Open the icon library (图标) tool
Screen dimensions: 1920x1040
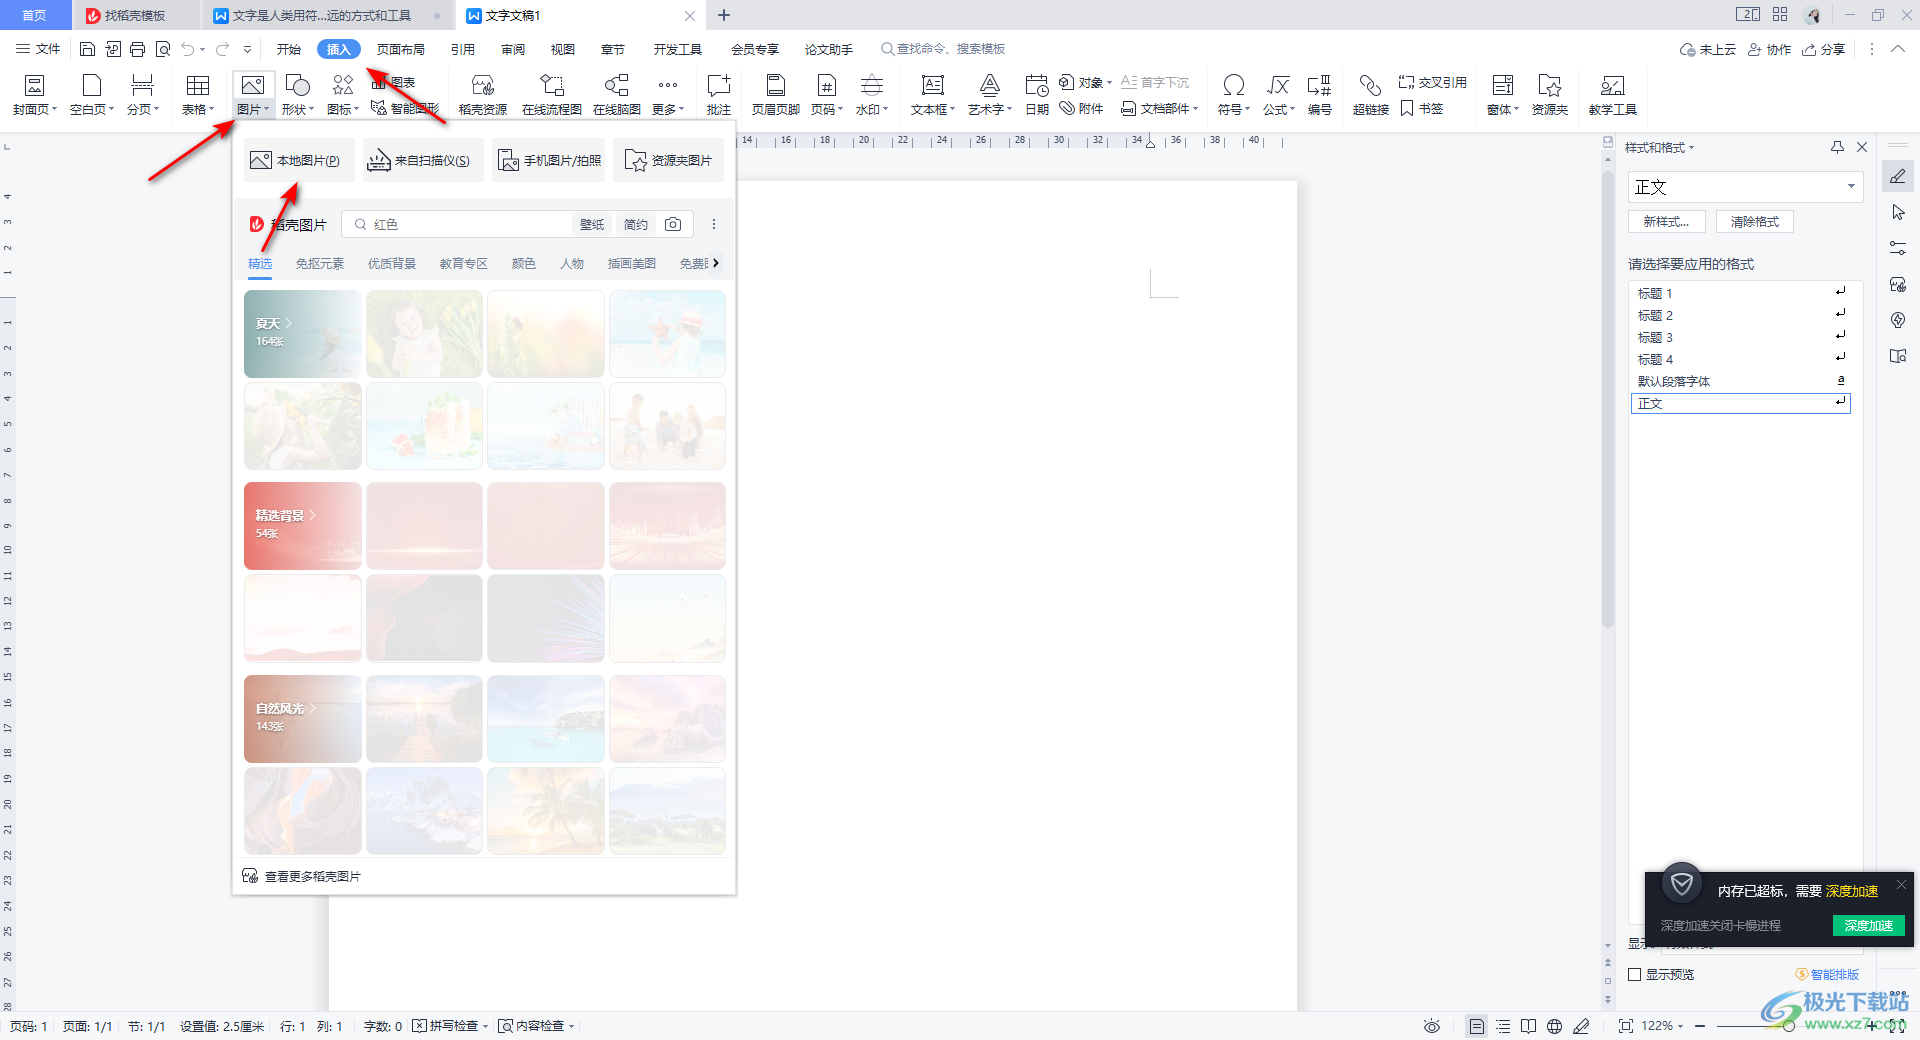click(x=343, y=96)
